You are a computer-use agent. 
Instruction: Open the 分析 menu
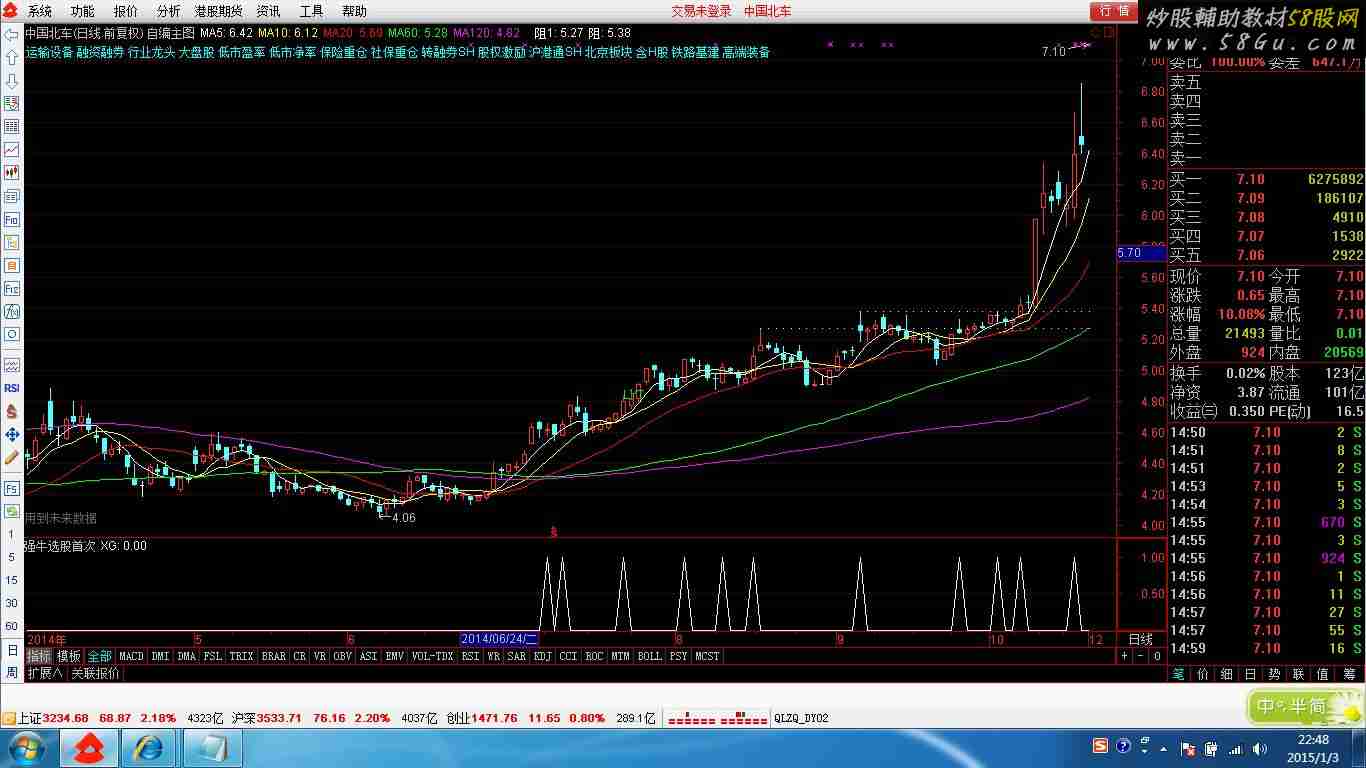169,11
